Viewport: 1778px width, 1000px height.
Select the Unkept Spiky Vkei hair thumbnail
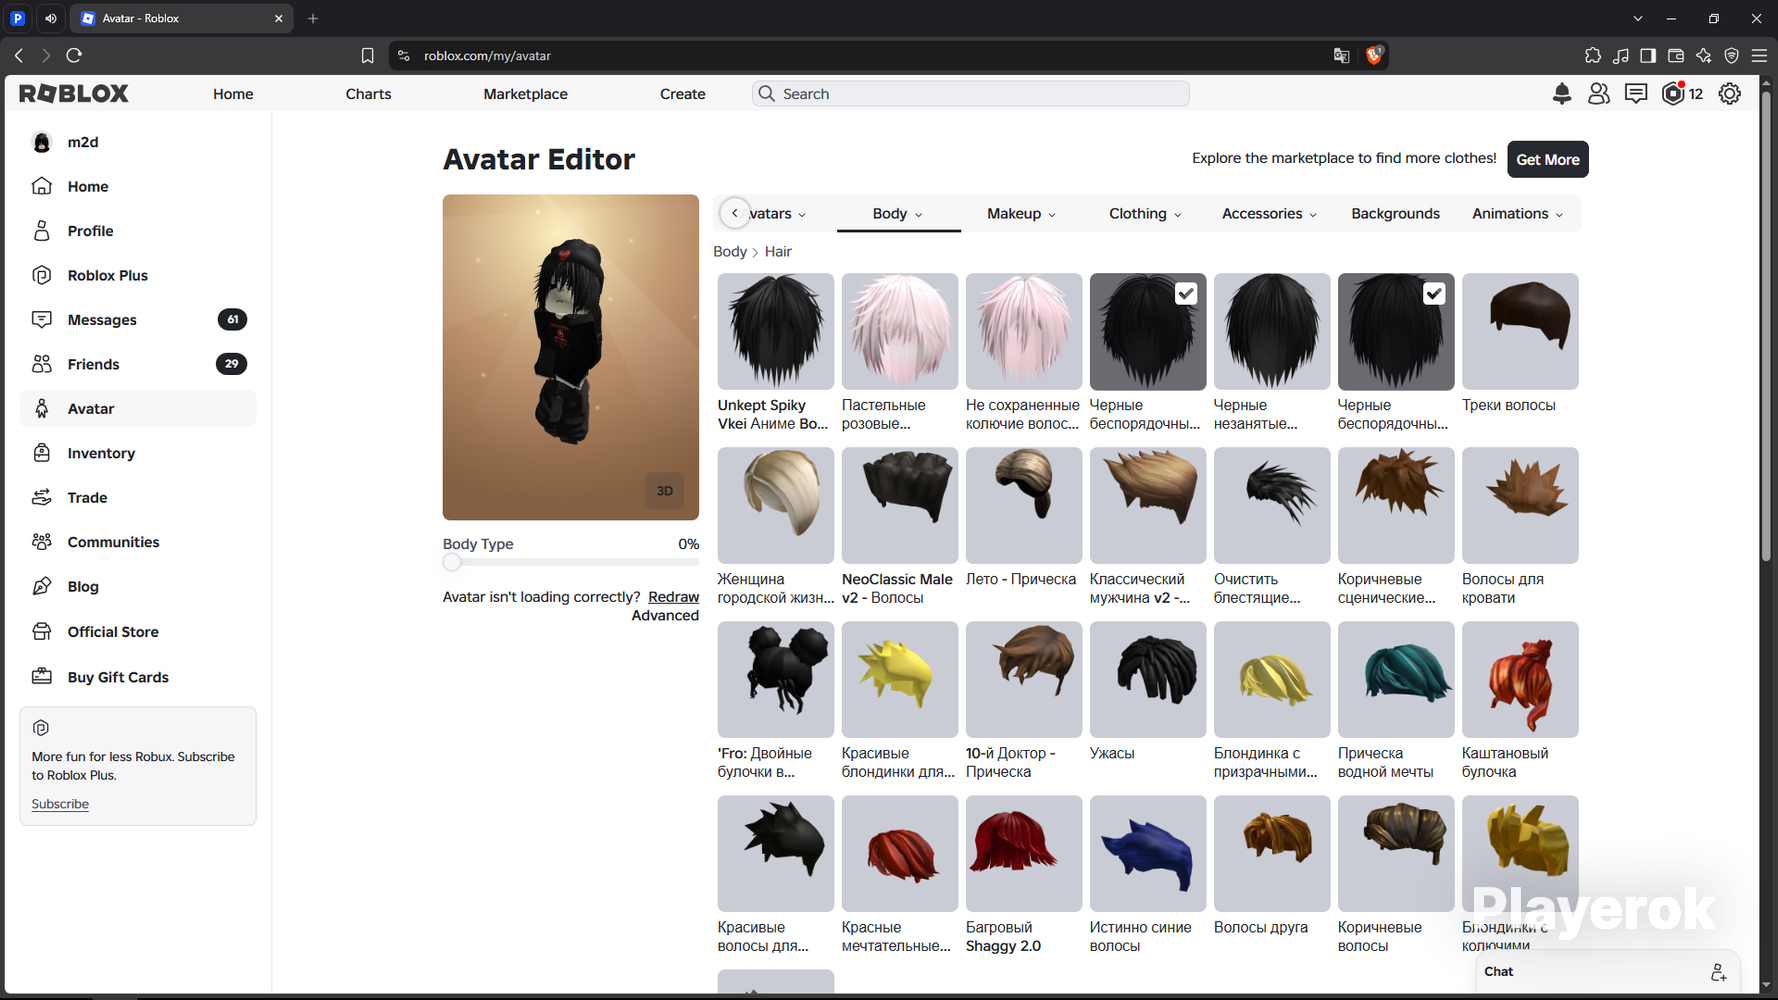click(x=776, y=332)
